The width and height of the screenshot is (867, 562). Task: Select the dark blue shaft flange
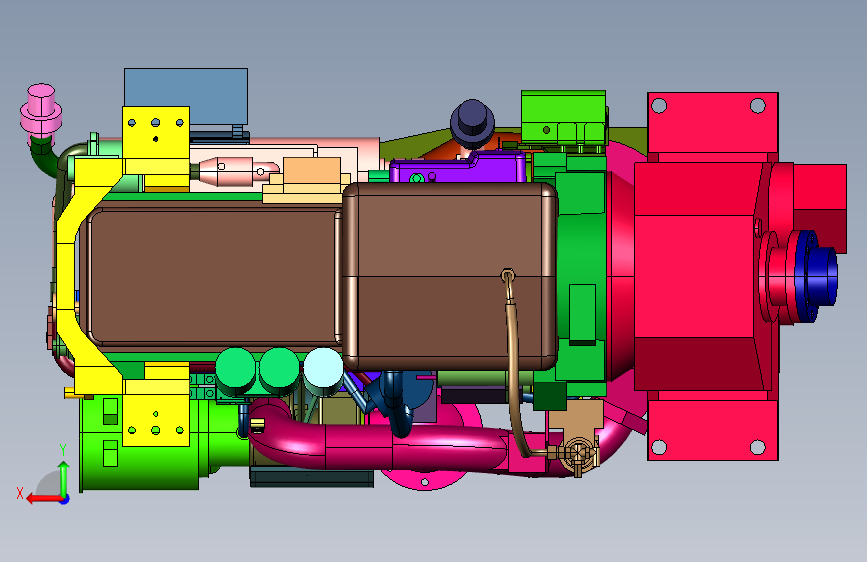coord(816,275)
